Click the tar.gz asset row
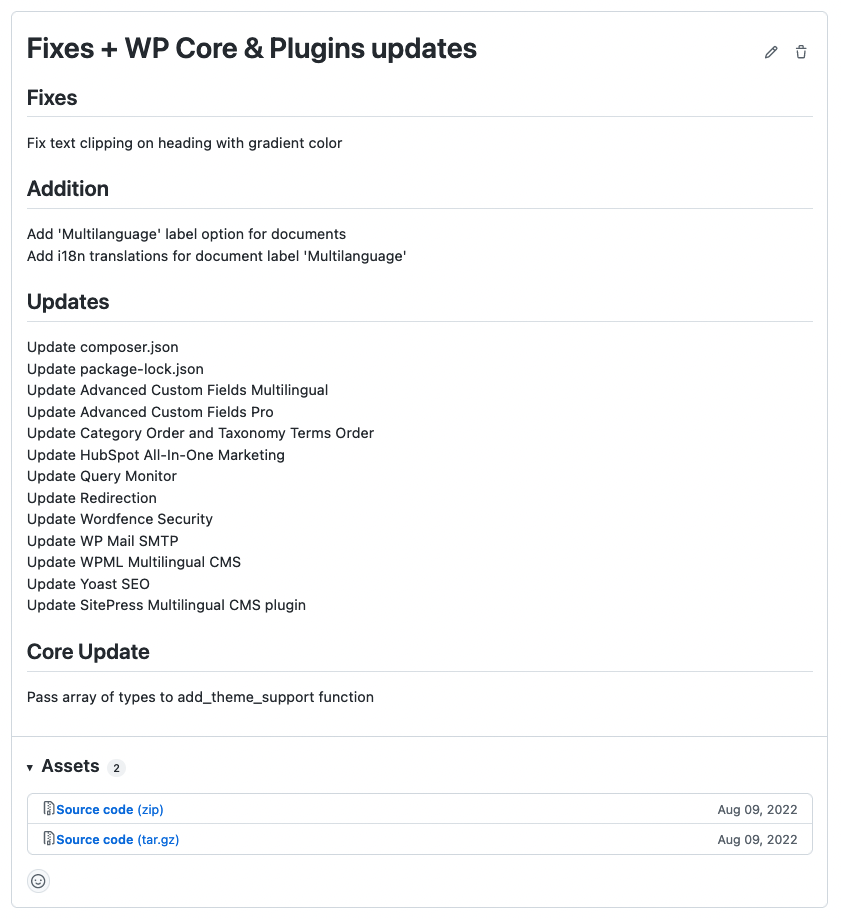Screen dimensions: 841x919 pyautogui.click(x=420, y=839)
